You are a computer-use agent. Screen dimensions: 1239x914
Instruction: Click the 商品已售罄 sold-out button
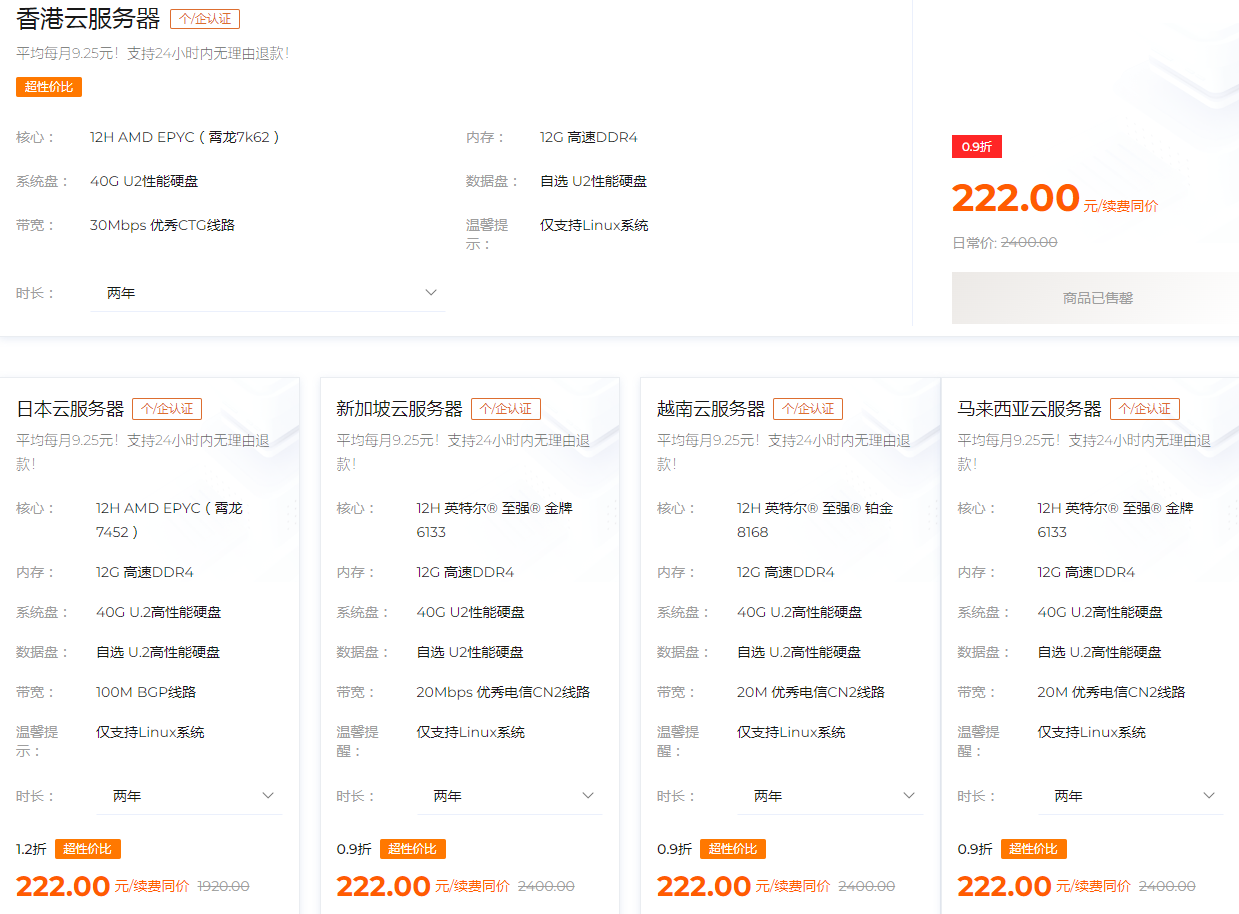1093,298
